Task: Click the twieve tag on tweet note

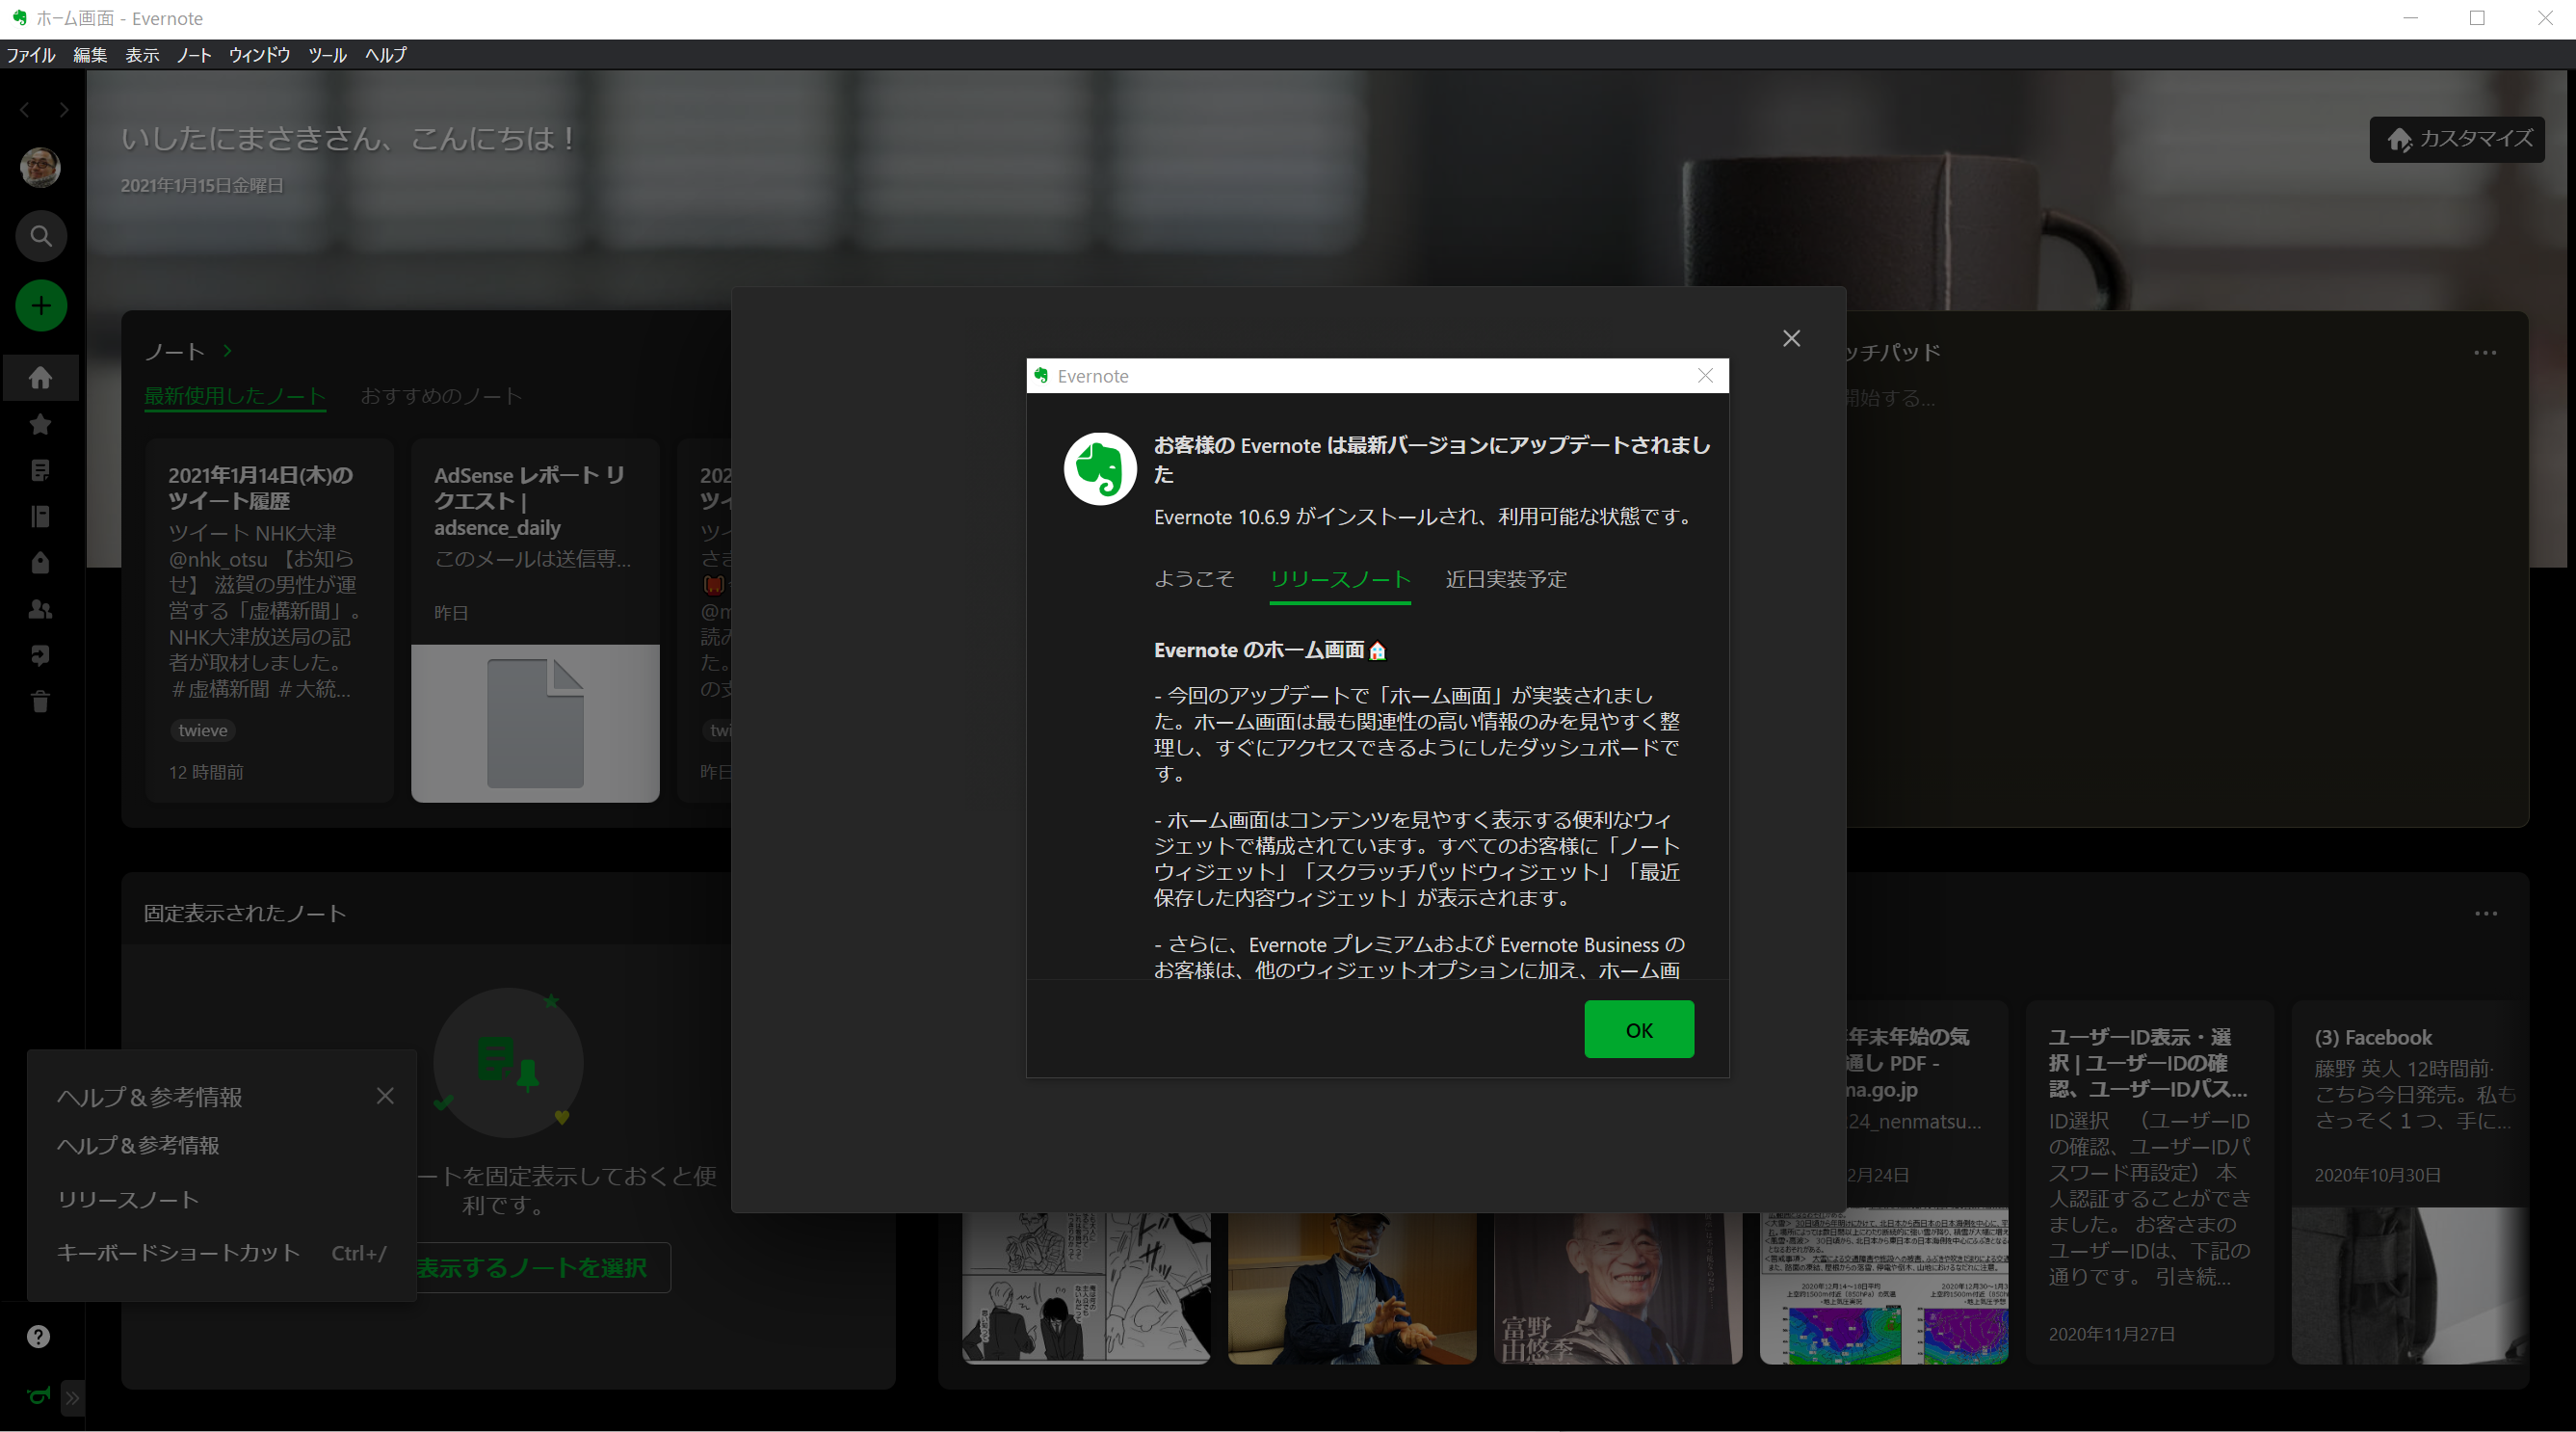Action: pyautogui.click(x=203, y=731)
